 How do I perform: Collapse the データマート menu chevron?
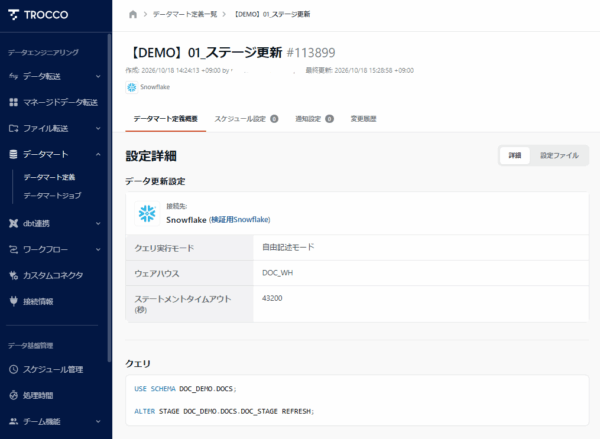(x=98, y=155)
